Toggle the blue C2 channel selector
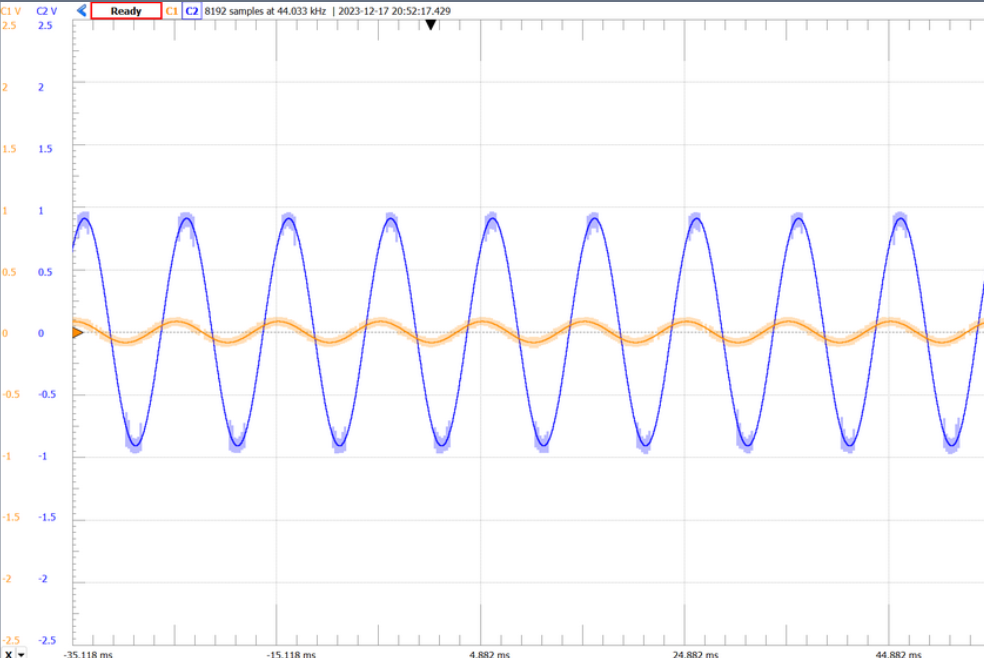984x658 pixels. click(x=192, y=11)
